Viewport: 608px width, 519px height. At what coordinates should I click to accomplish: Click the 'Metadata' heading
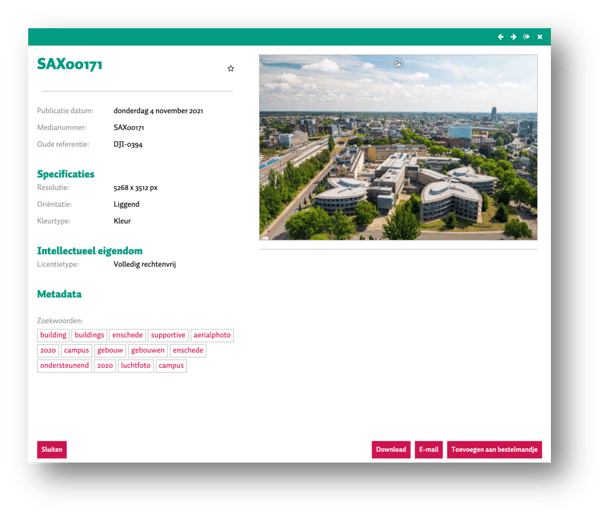click(59, 294)
